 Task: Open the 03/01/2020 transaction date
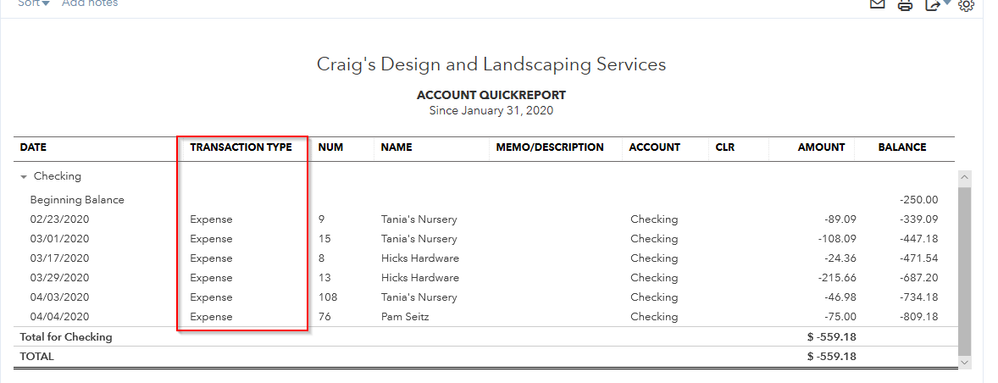[59, 239]
